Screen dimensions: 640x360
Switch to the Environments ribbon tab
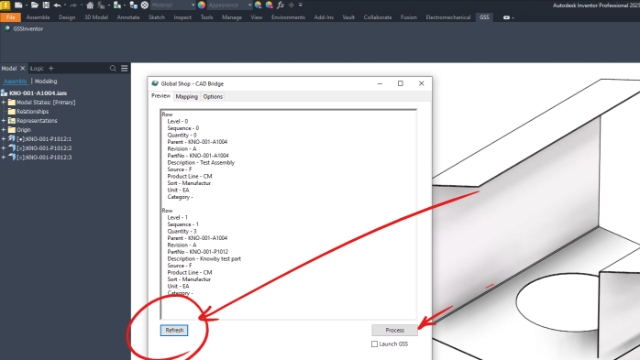(x=288, y=17)
